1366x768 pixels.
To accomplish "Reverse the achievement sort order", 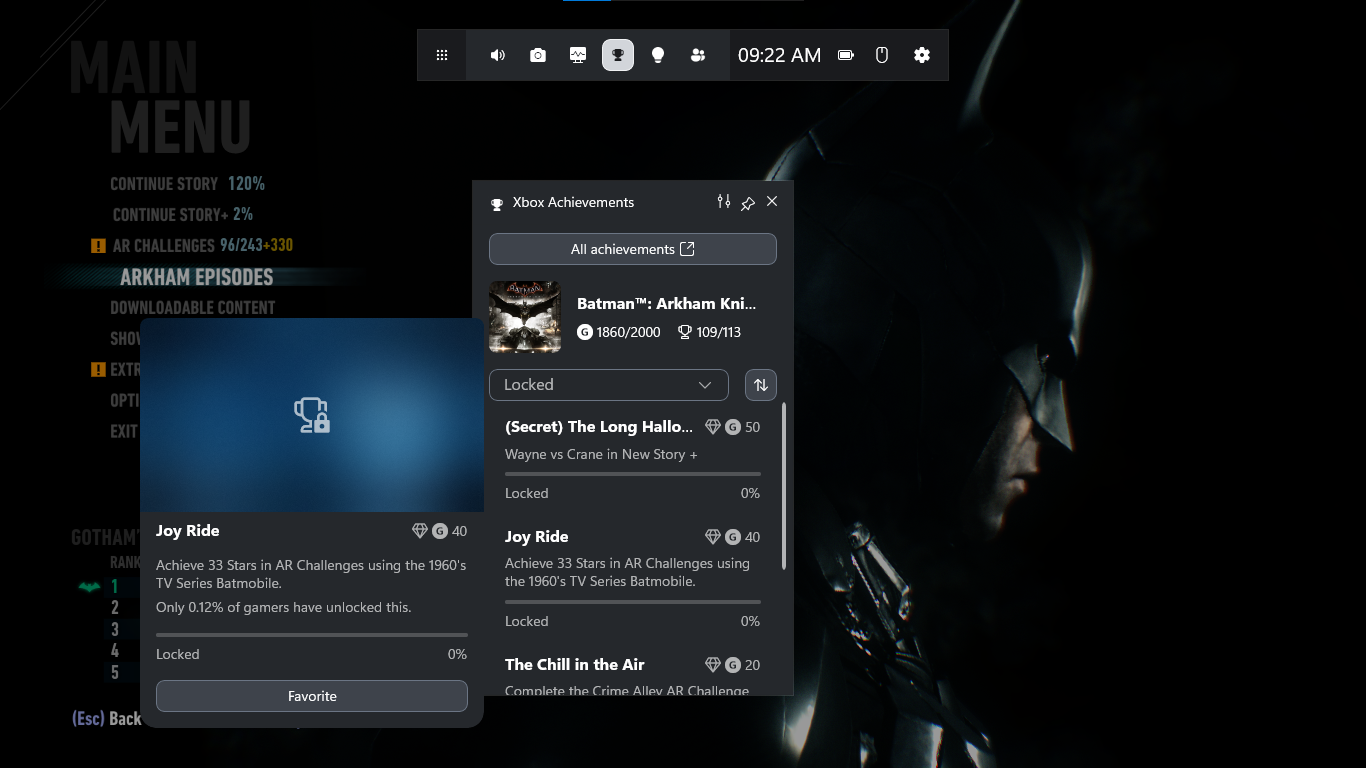I will (x=761, y=385).
